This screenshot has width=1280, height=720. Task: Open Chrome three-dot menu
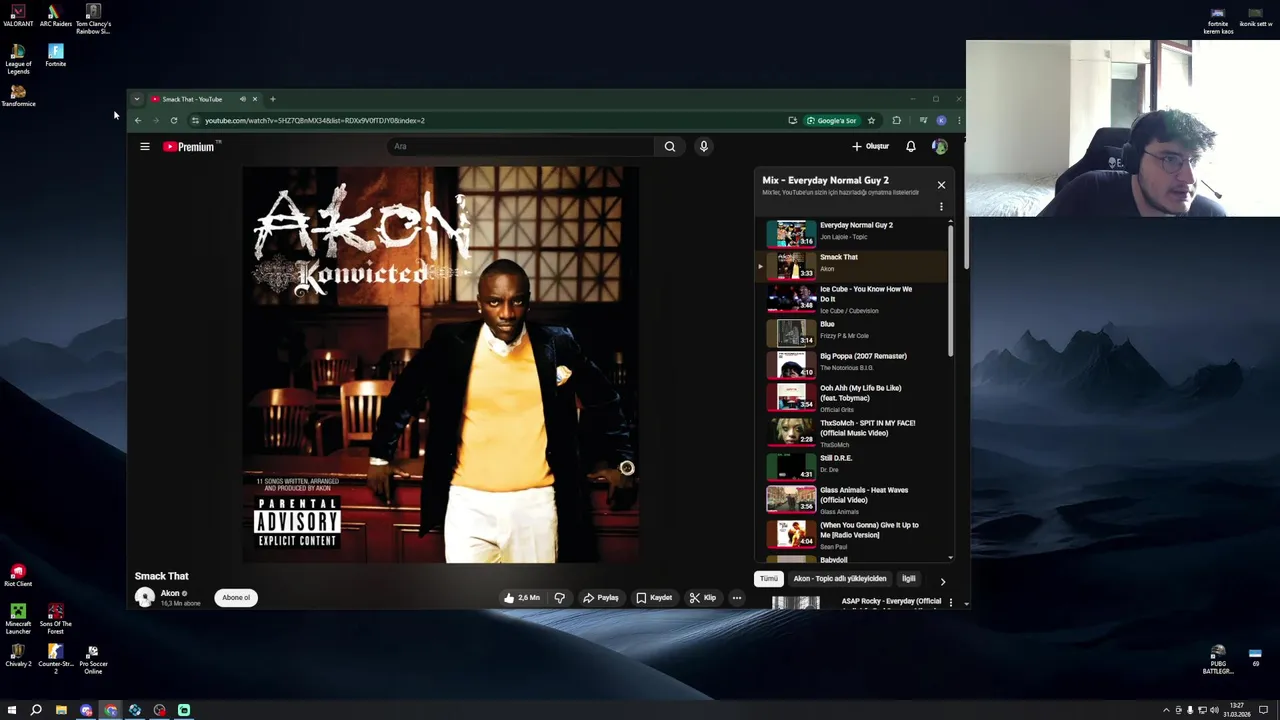[x=959, y=121]
